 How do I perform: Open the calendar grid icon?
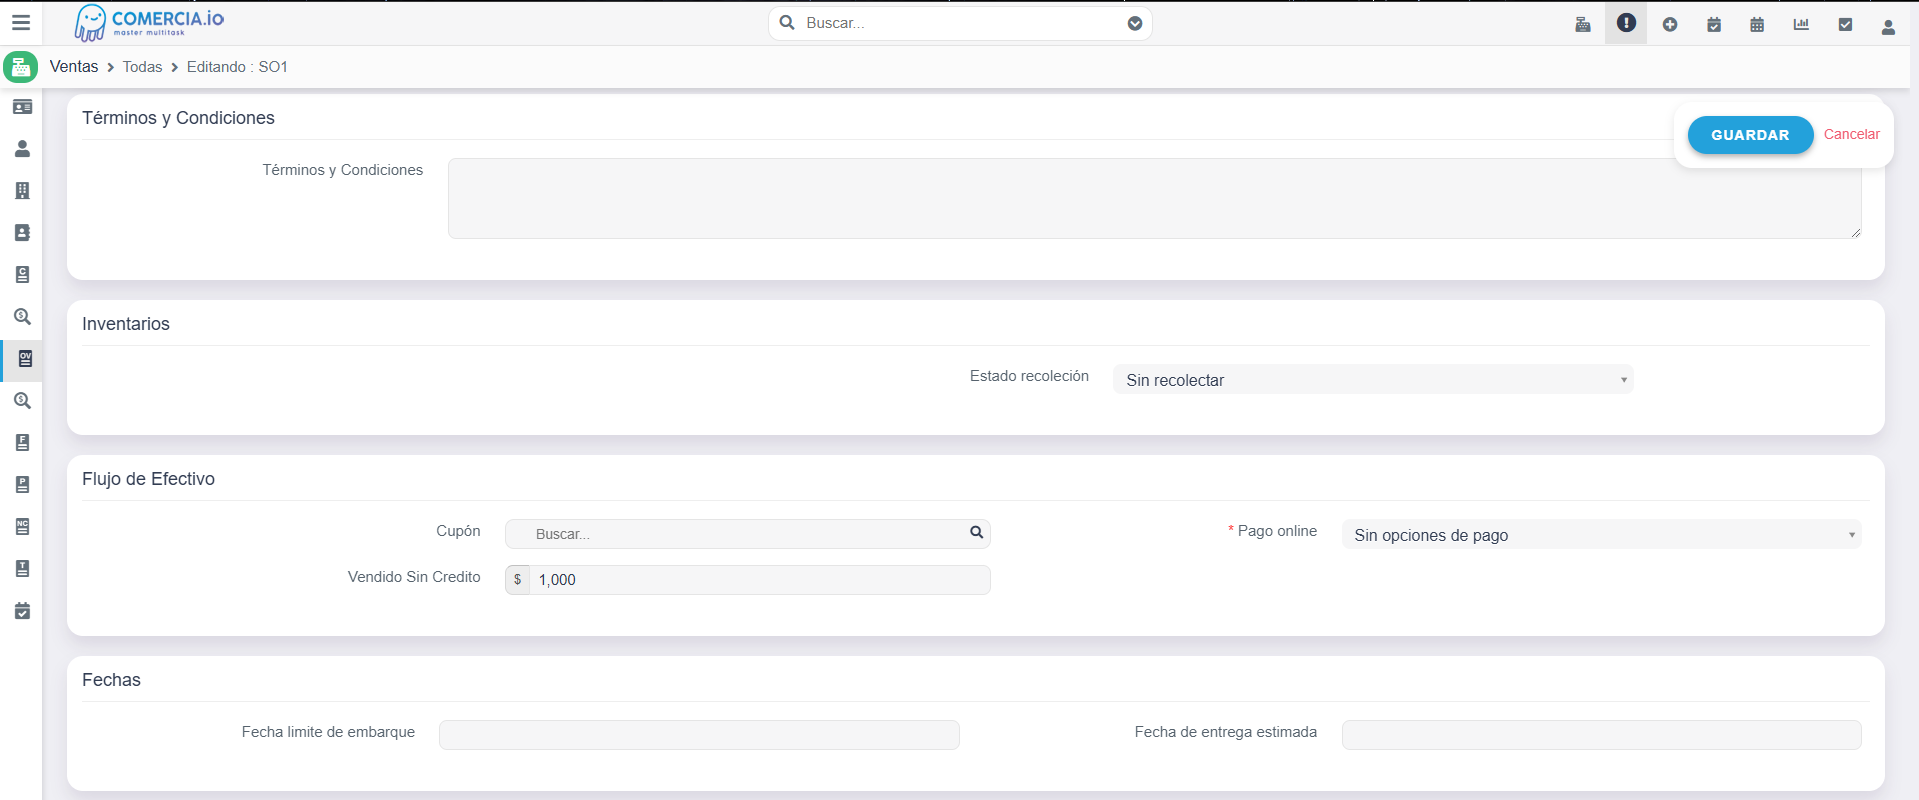(1757, 24)
